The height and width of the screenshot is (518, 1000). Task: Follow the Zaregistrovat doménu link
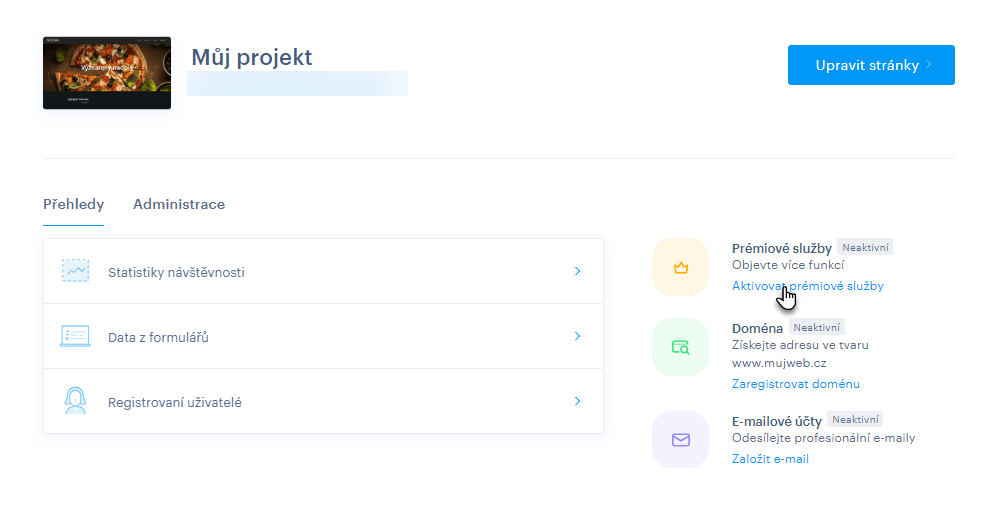[x=795, y=384]
